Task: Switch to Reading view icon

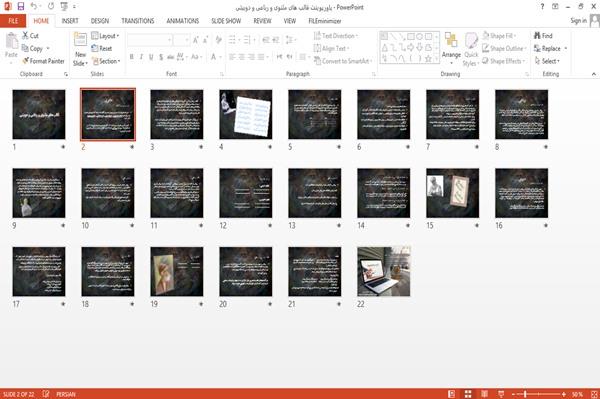Action: click(x=484, y=394)
